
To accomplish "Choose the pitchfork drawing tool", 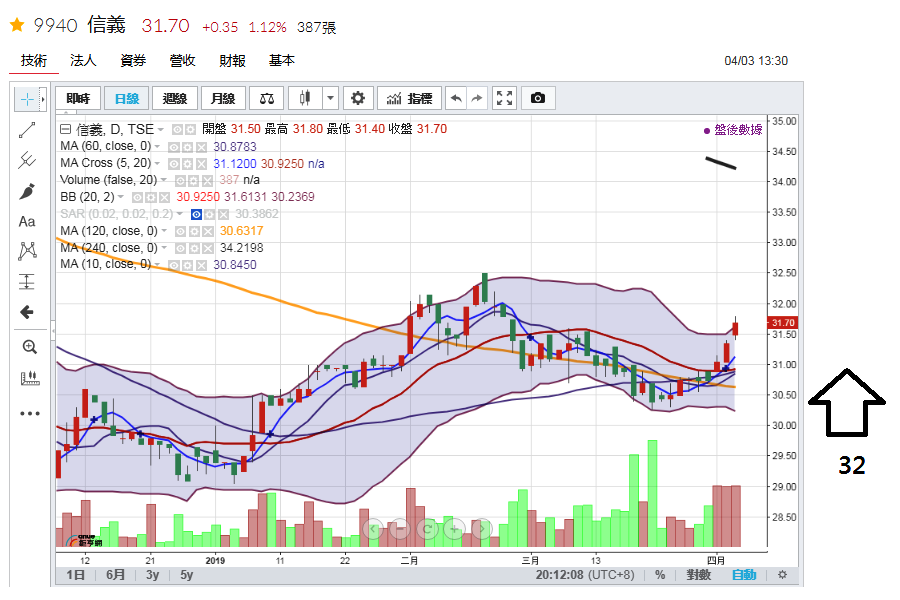I will click(26, 160).
